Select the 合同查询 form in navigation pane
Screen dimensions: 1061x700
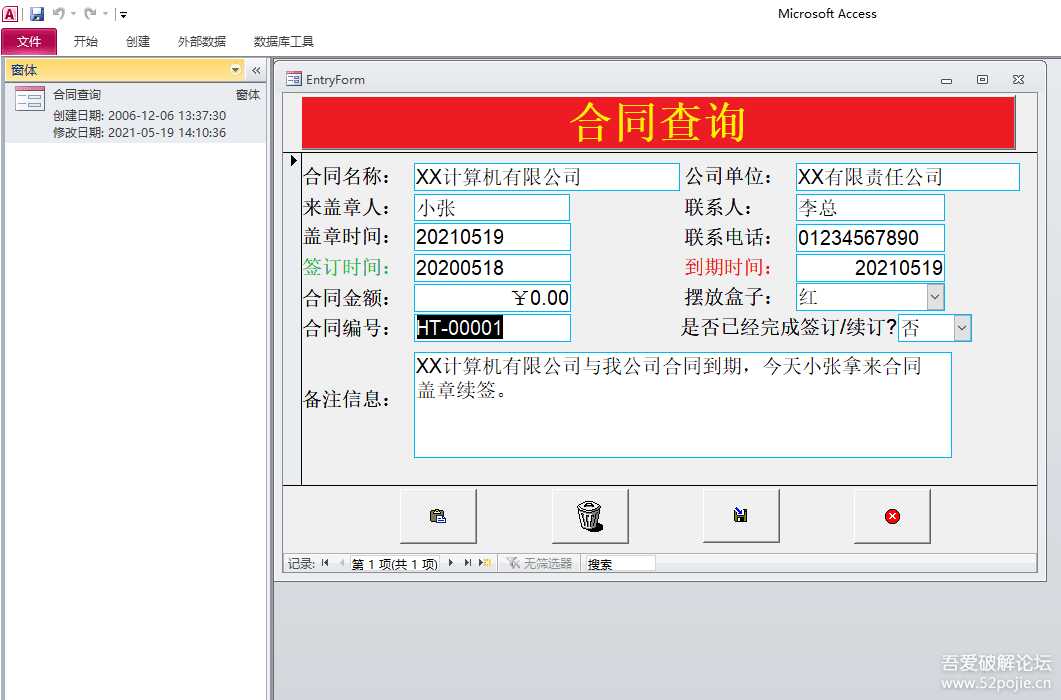coord(77,95)
